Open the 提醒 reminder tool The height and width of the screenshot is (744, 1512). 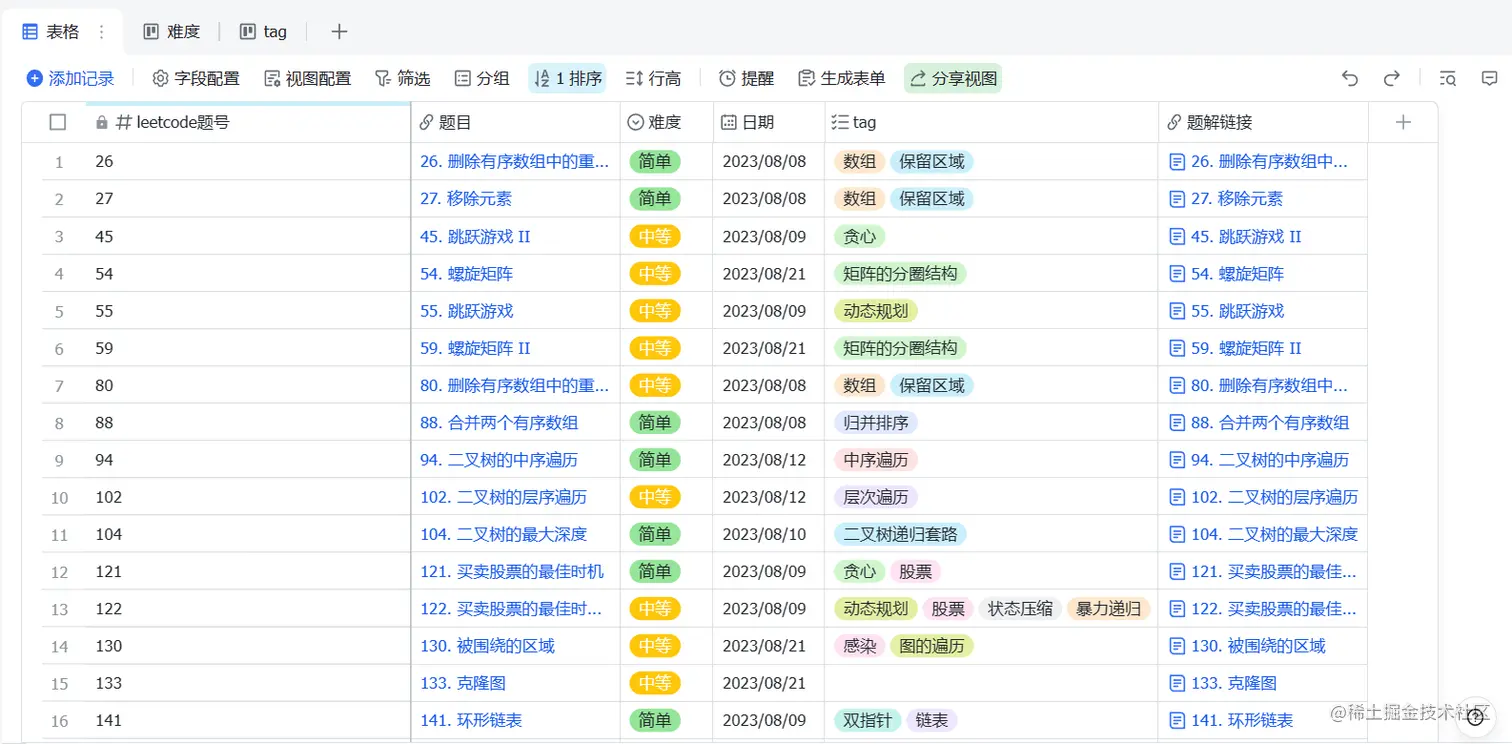pos(746,78)
